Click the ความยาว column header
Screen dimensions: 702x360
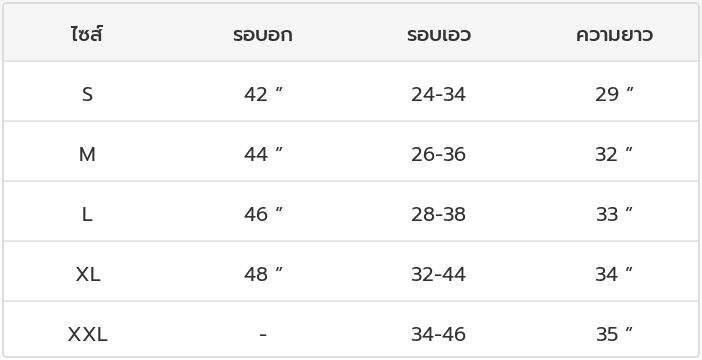point(614,35)
